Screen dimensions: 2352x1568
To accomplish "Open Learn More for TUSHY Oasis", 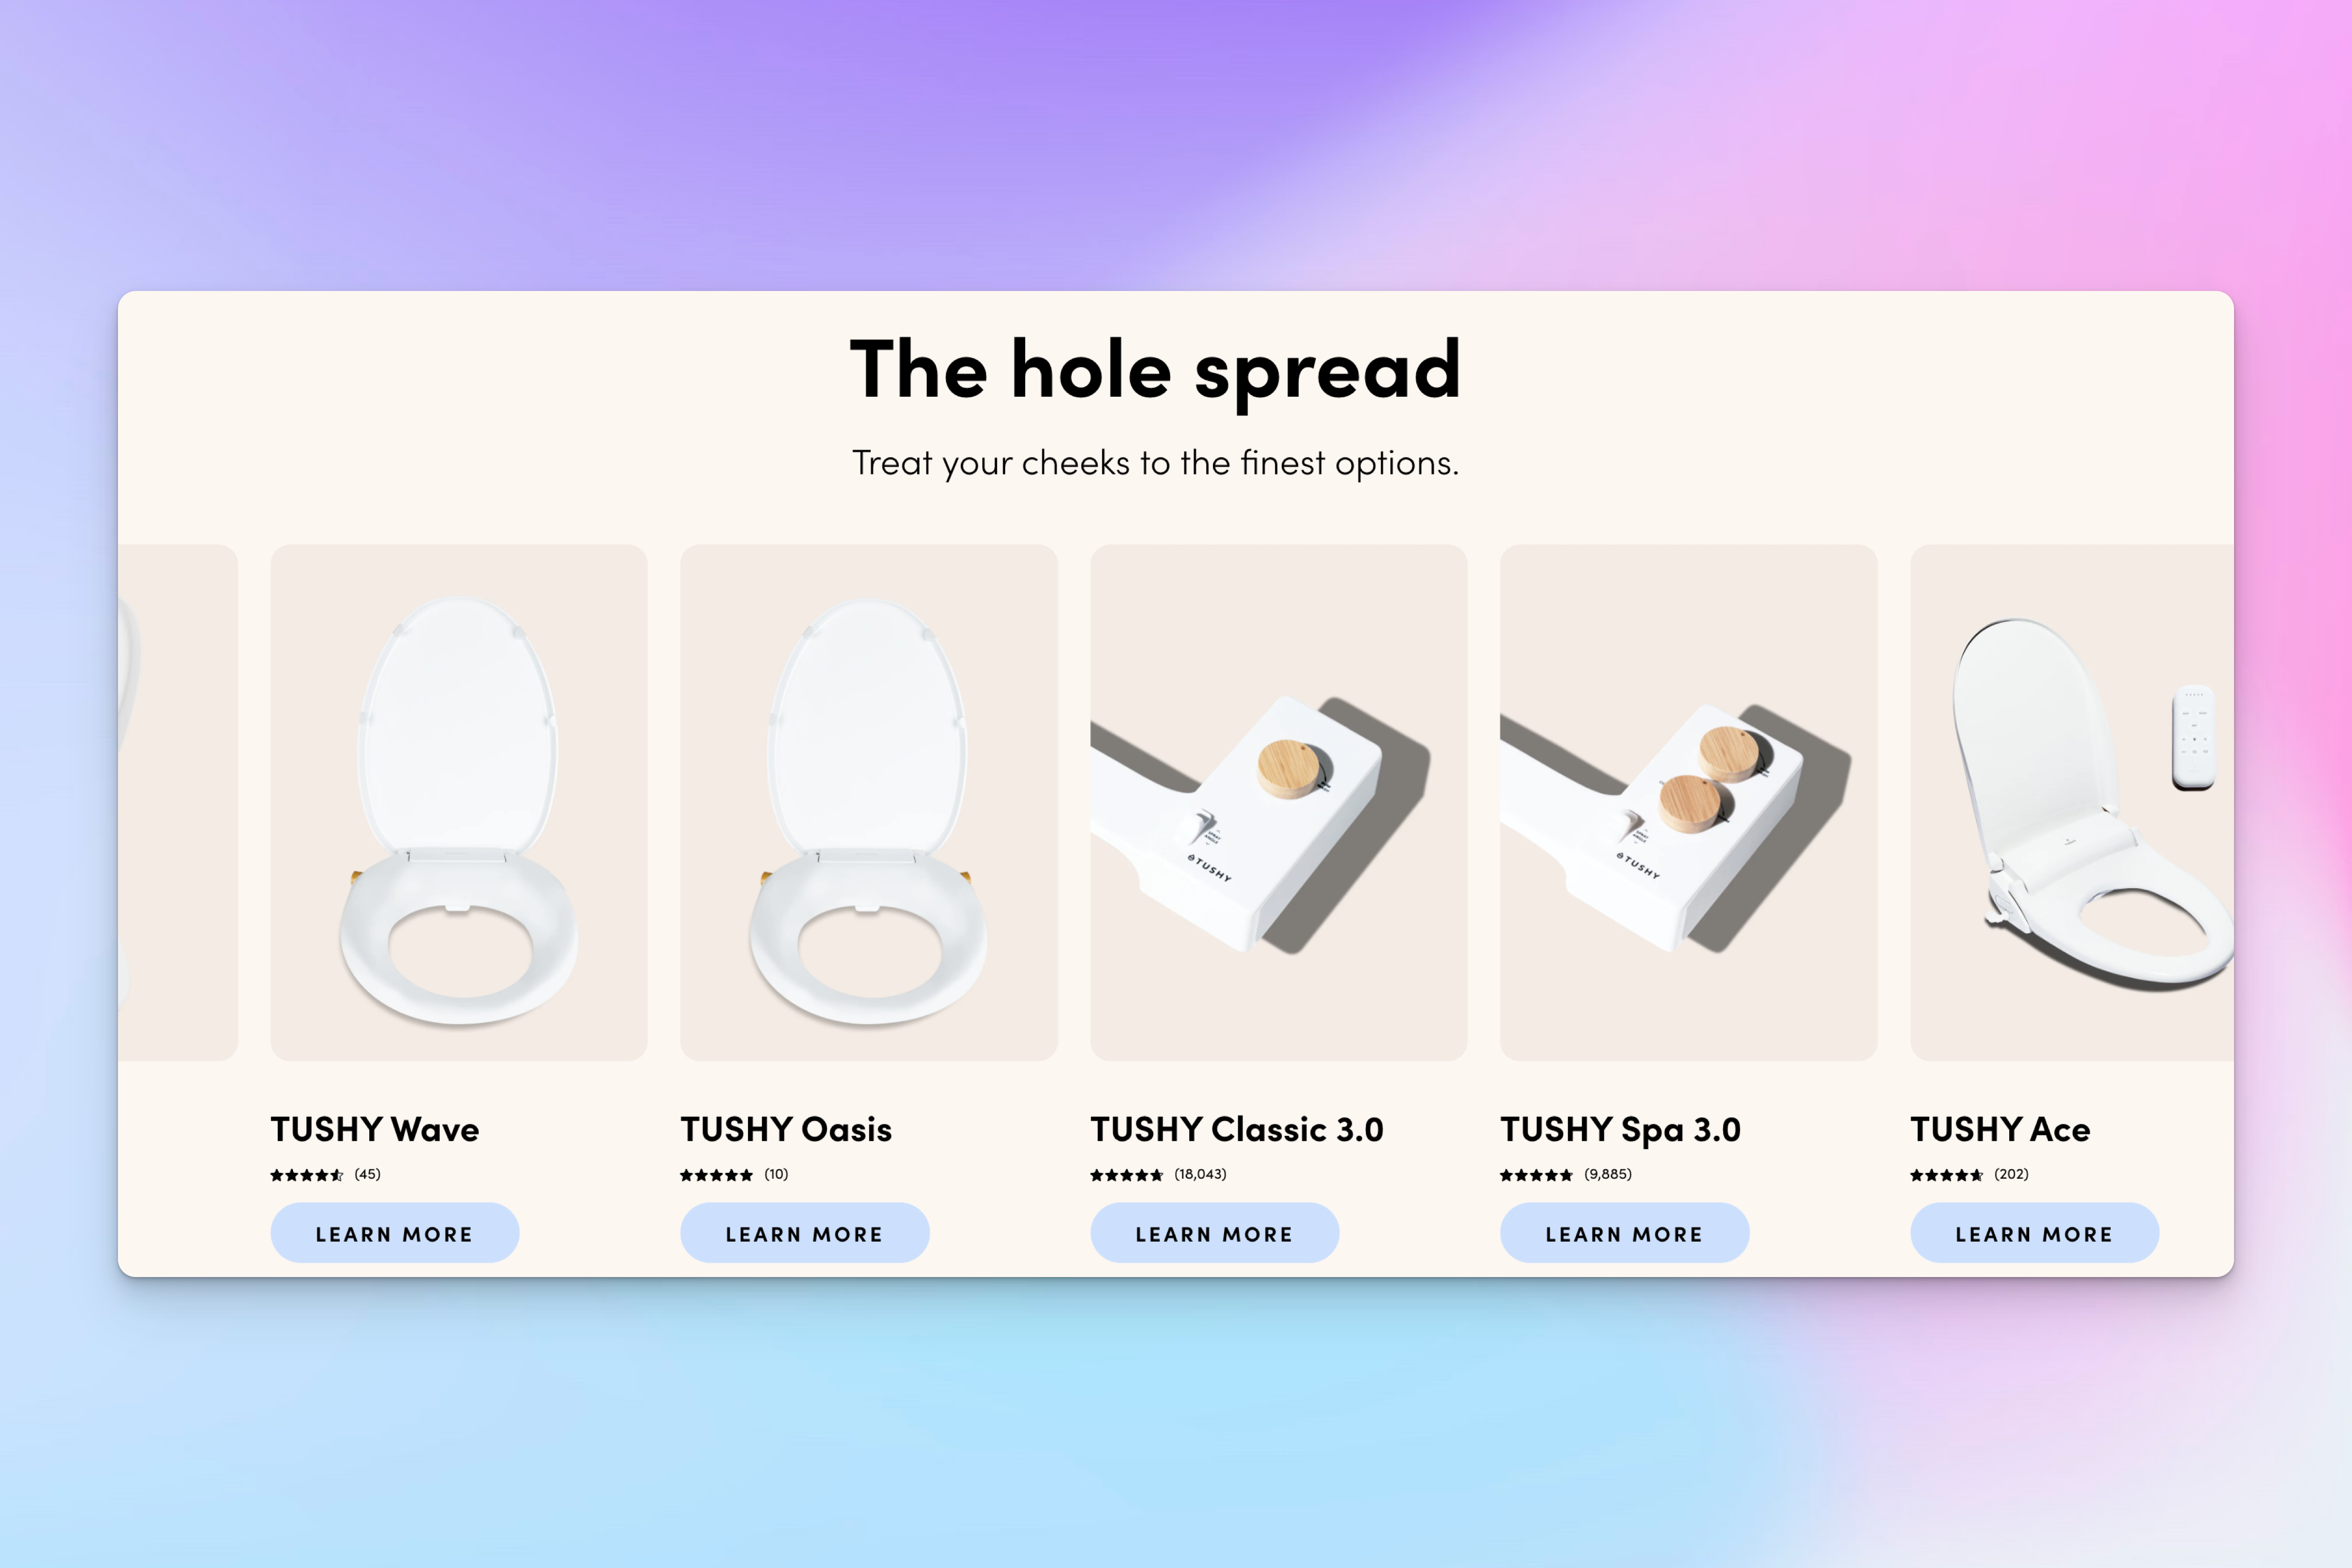I will [x=804, y=1233].
